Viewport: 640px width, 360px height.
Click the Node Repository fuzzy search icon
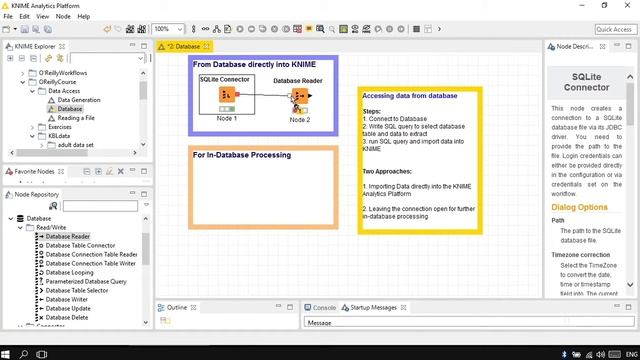coord(53,206)
